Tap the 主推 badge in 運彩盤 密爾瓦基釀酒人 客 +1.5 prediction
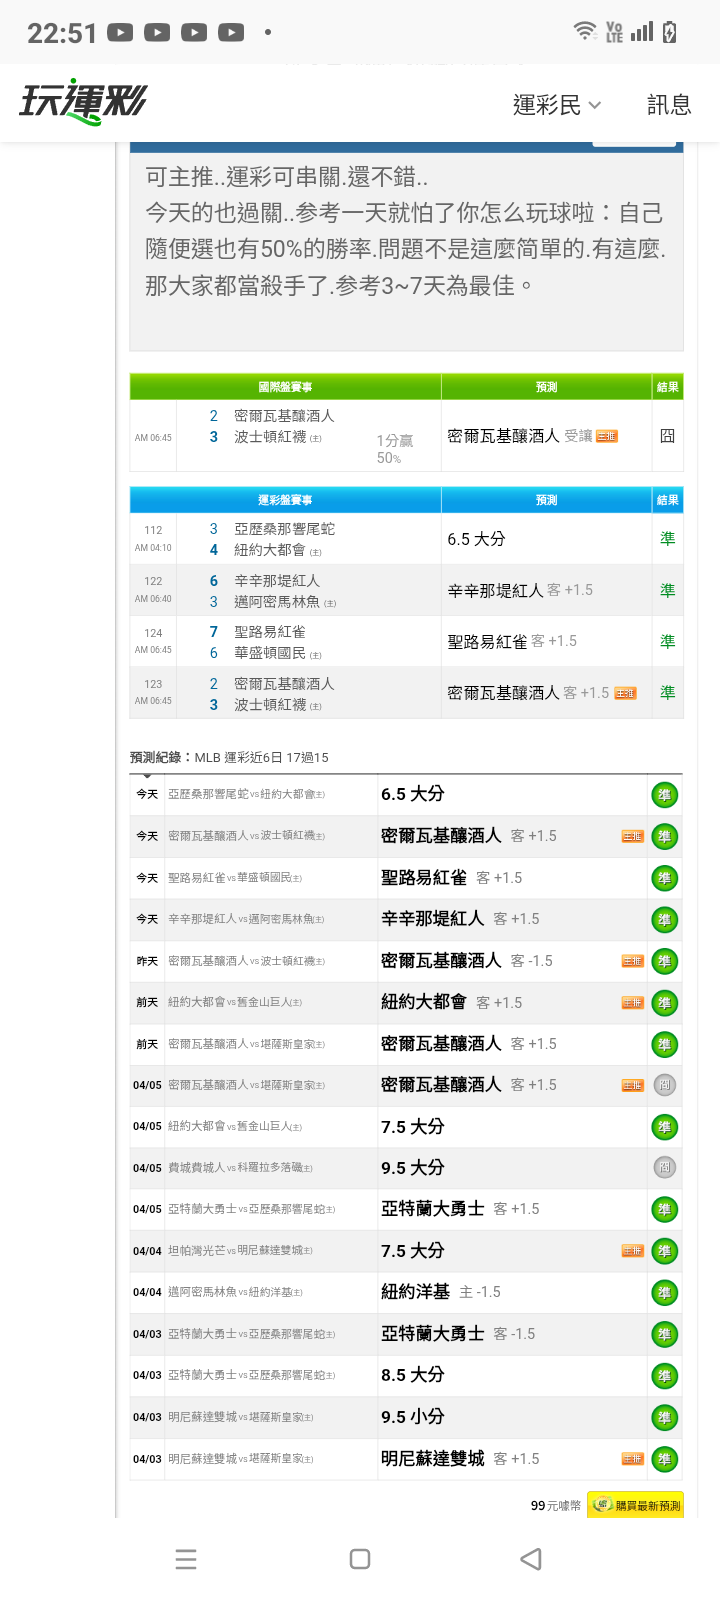 (626, 693)
